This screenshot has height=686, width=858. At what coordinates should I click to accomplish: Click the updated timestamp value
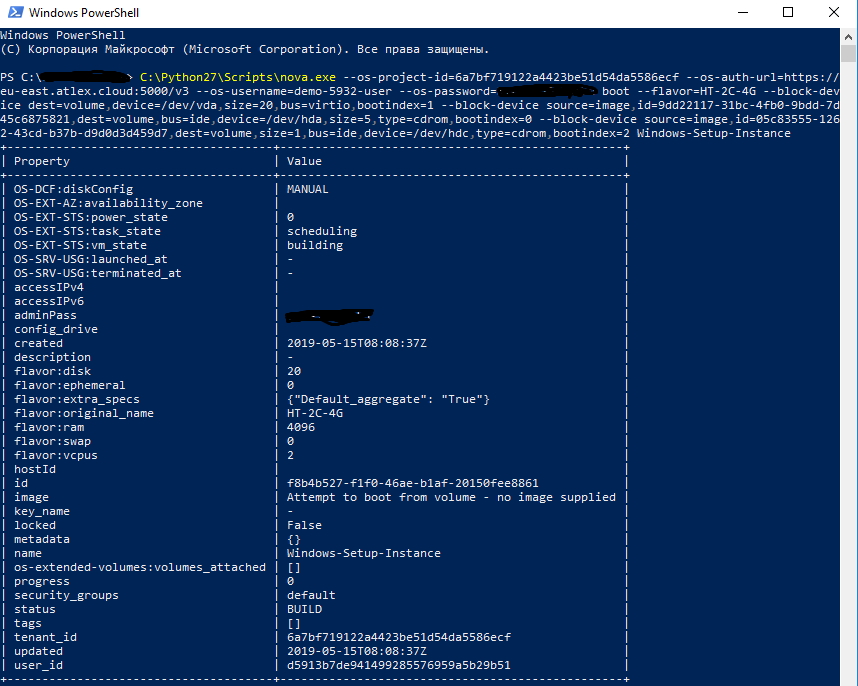357,652
